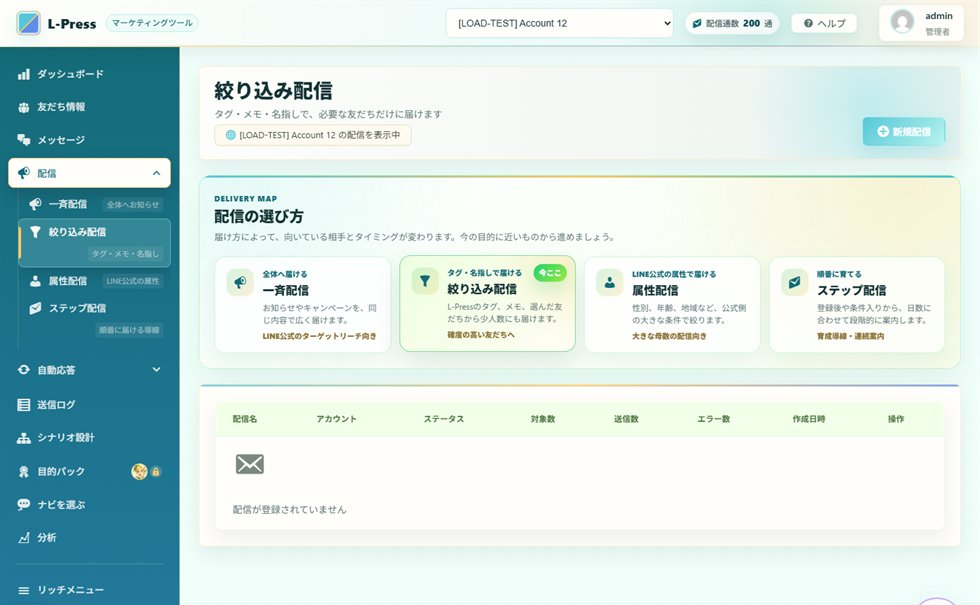Click the 分析 line chart icon

click(24, 538)
